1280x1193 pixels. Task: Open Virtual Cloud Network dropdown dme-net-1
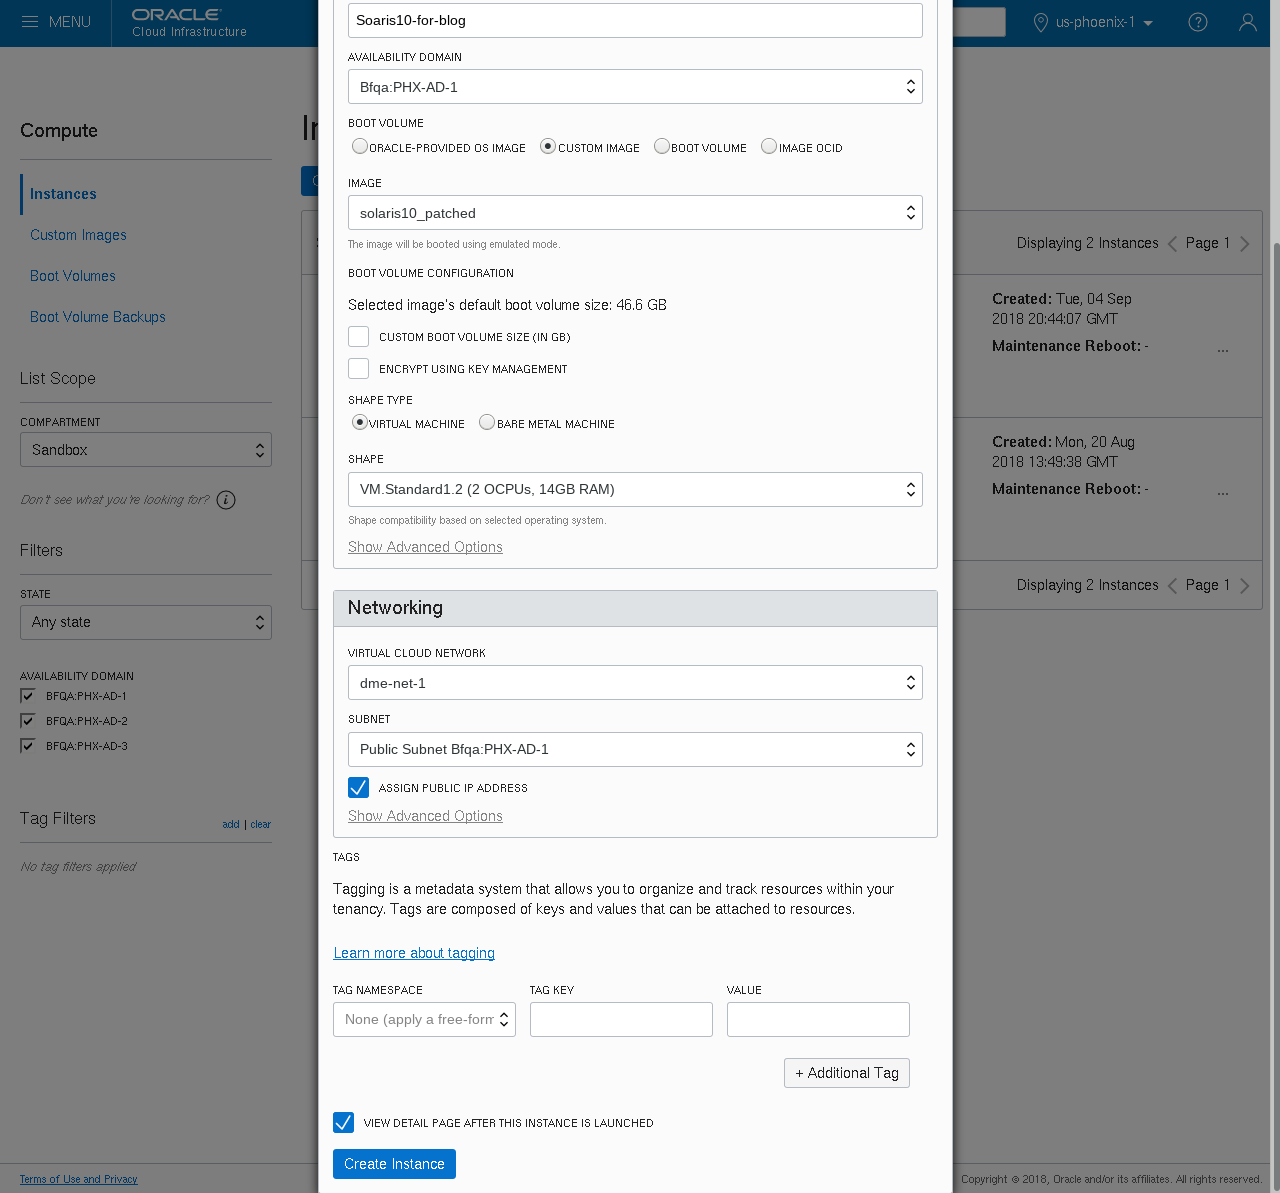pyautogui.click(x=635, y=683)
